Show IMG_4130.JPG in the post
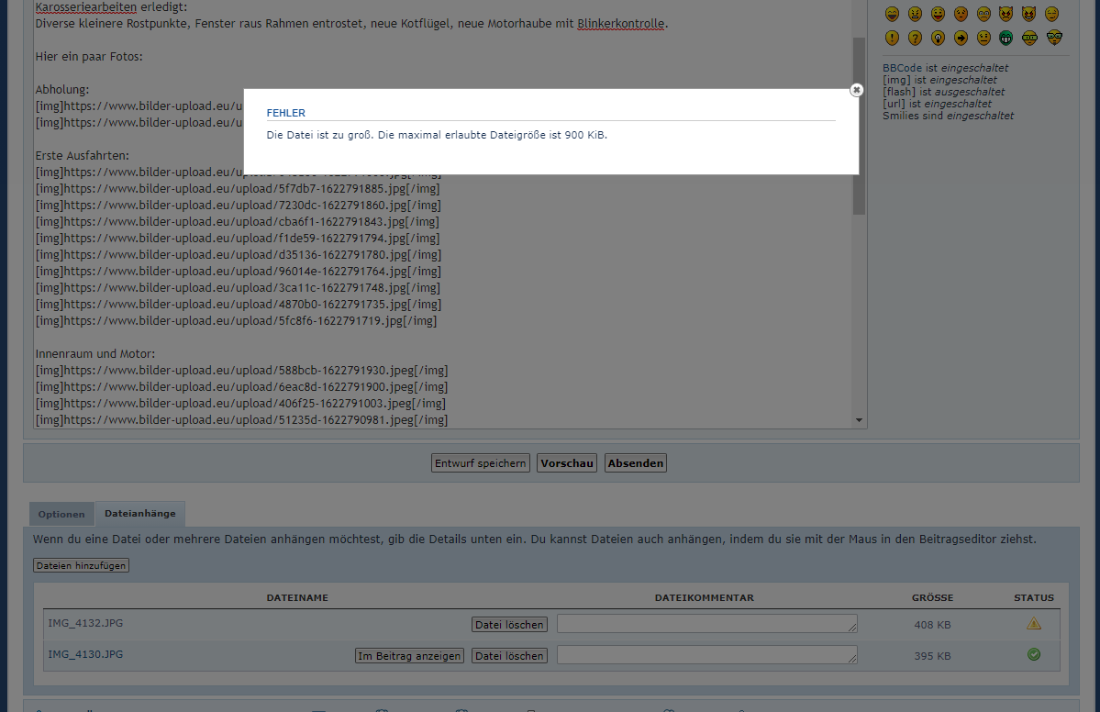 (x=410, y=656)
